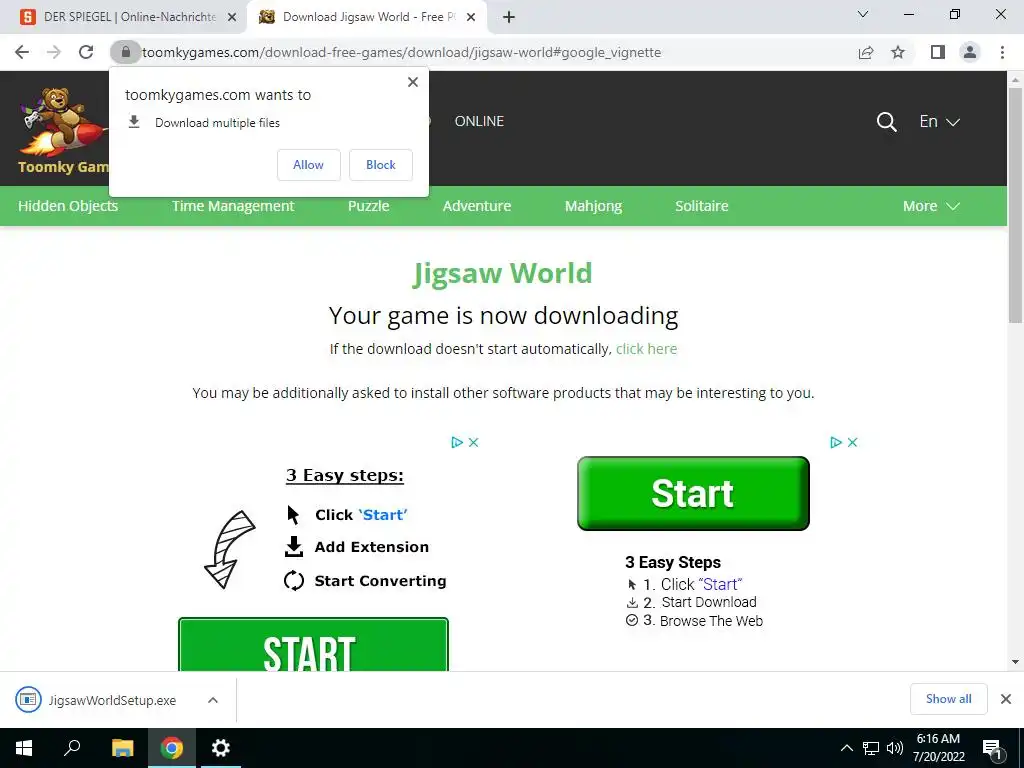The width and height of the screenshot is (1024, 768).
Task: Show all downloads
Action: pyautogui.click(x=948, y=699)
